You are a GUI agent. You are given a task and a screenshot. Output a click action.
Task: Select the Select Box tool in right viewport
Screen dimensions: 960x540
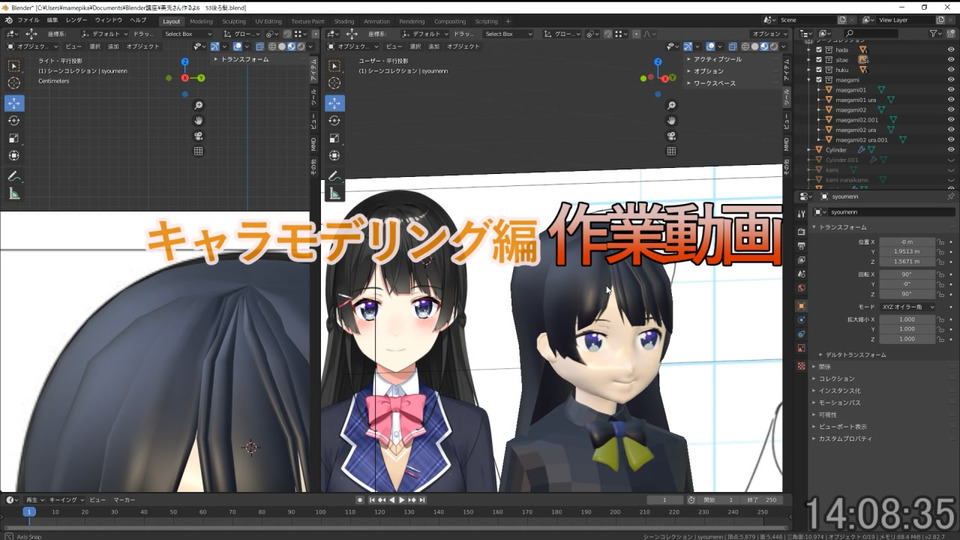point(334,66)
